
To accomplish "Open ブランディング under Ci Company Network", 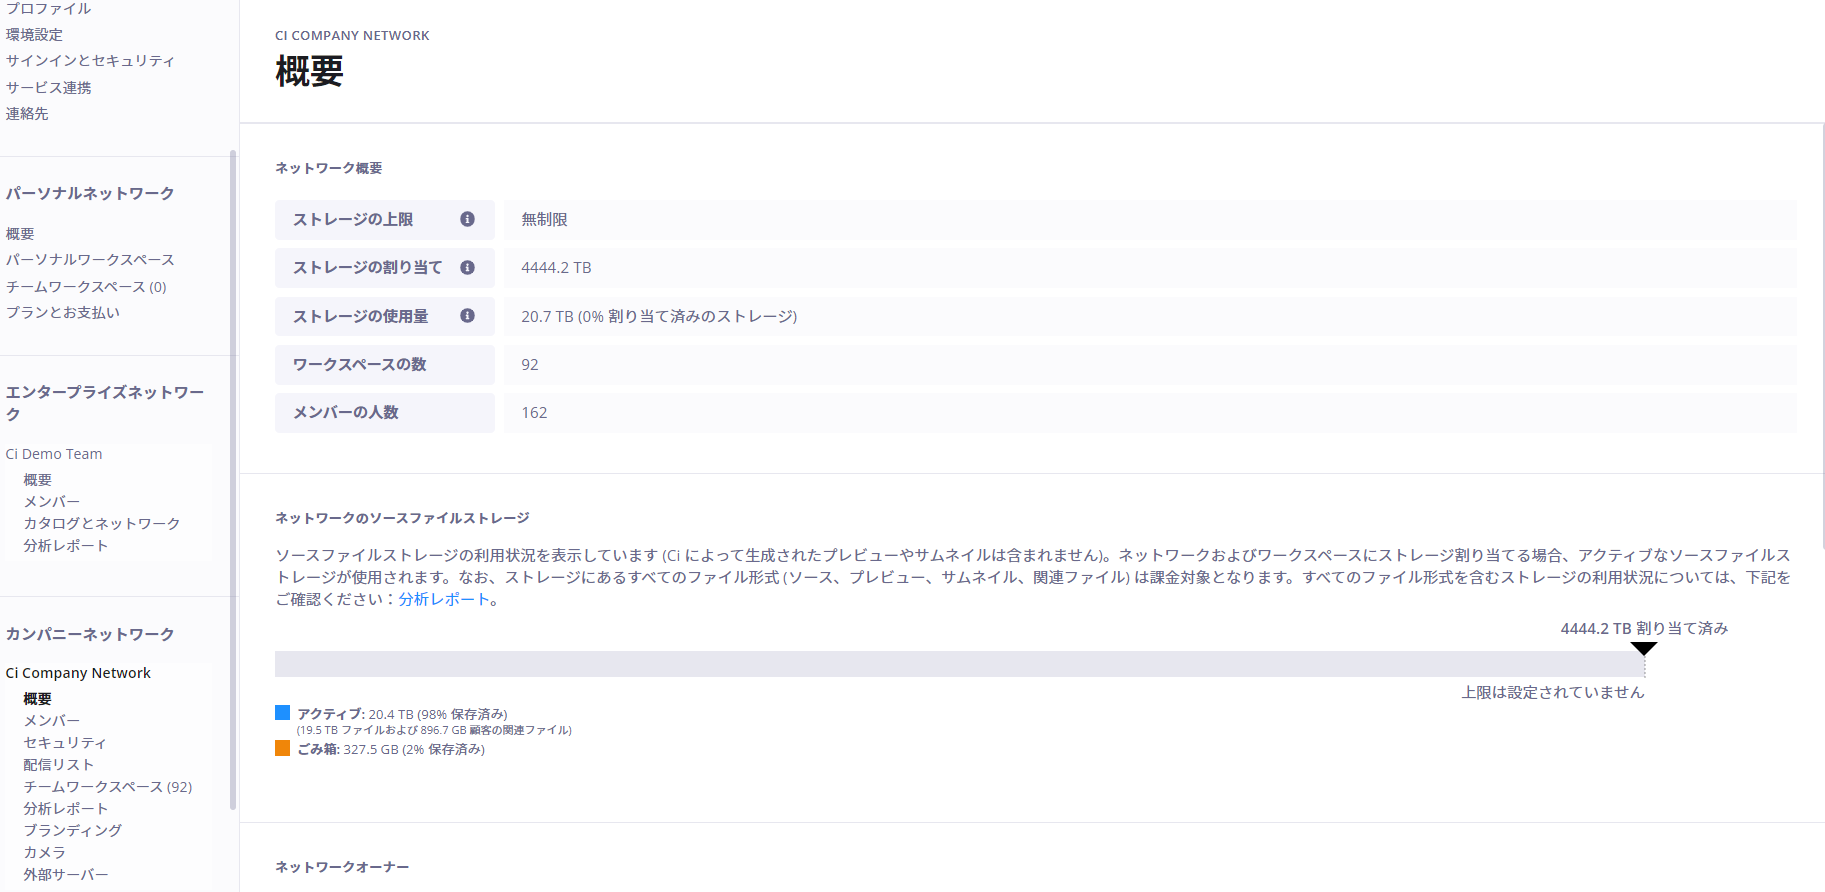I will pyautogui.click(x=73, y=831).
